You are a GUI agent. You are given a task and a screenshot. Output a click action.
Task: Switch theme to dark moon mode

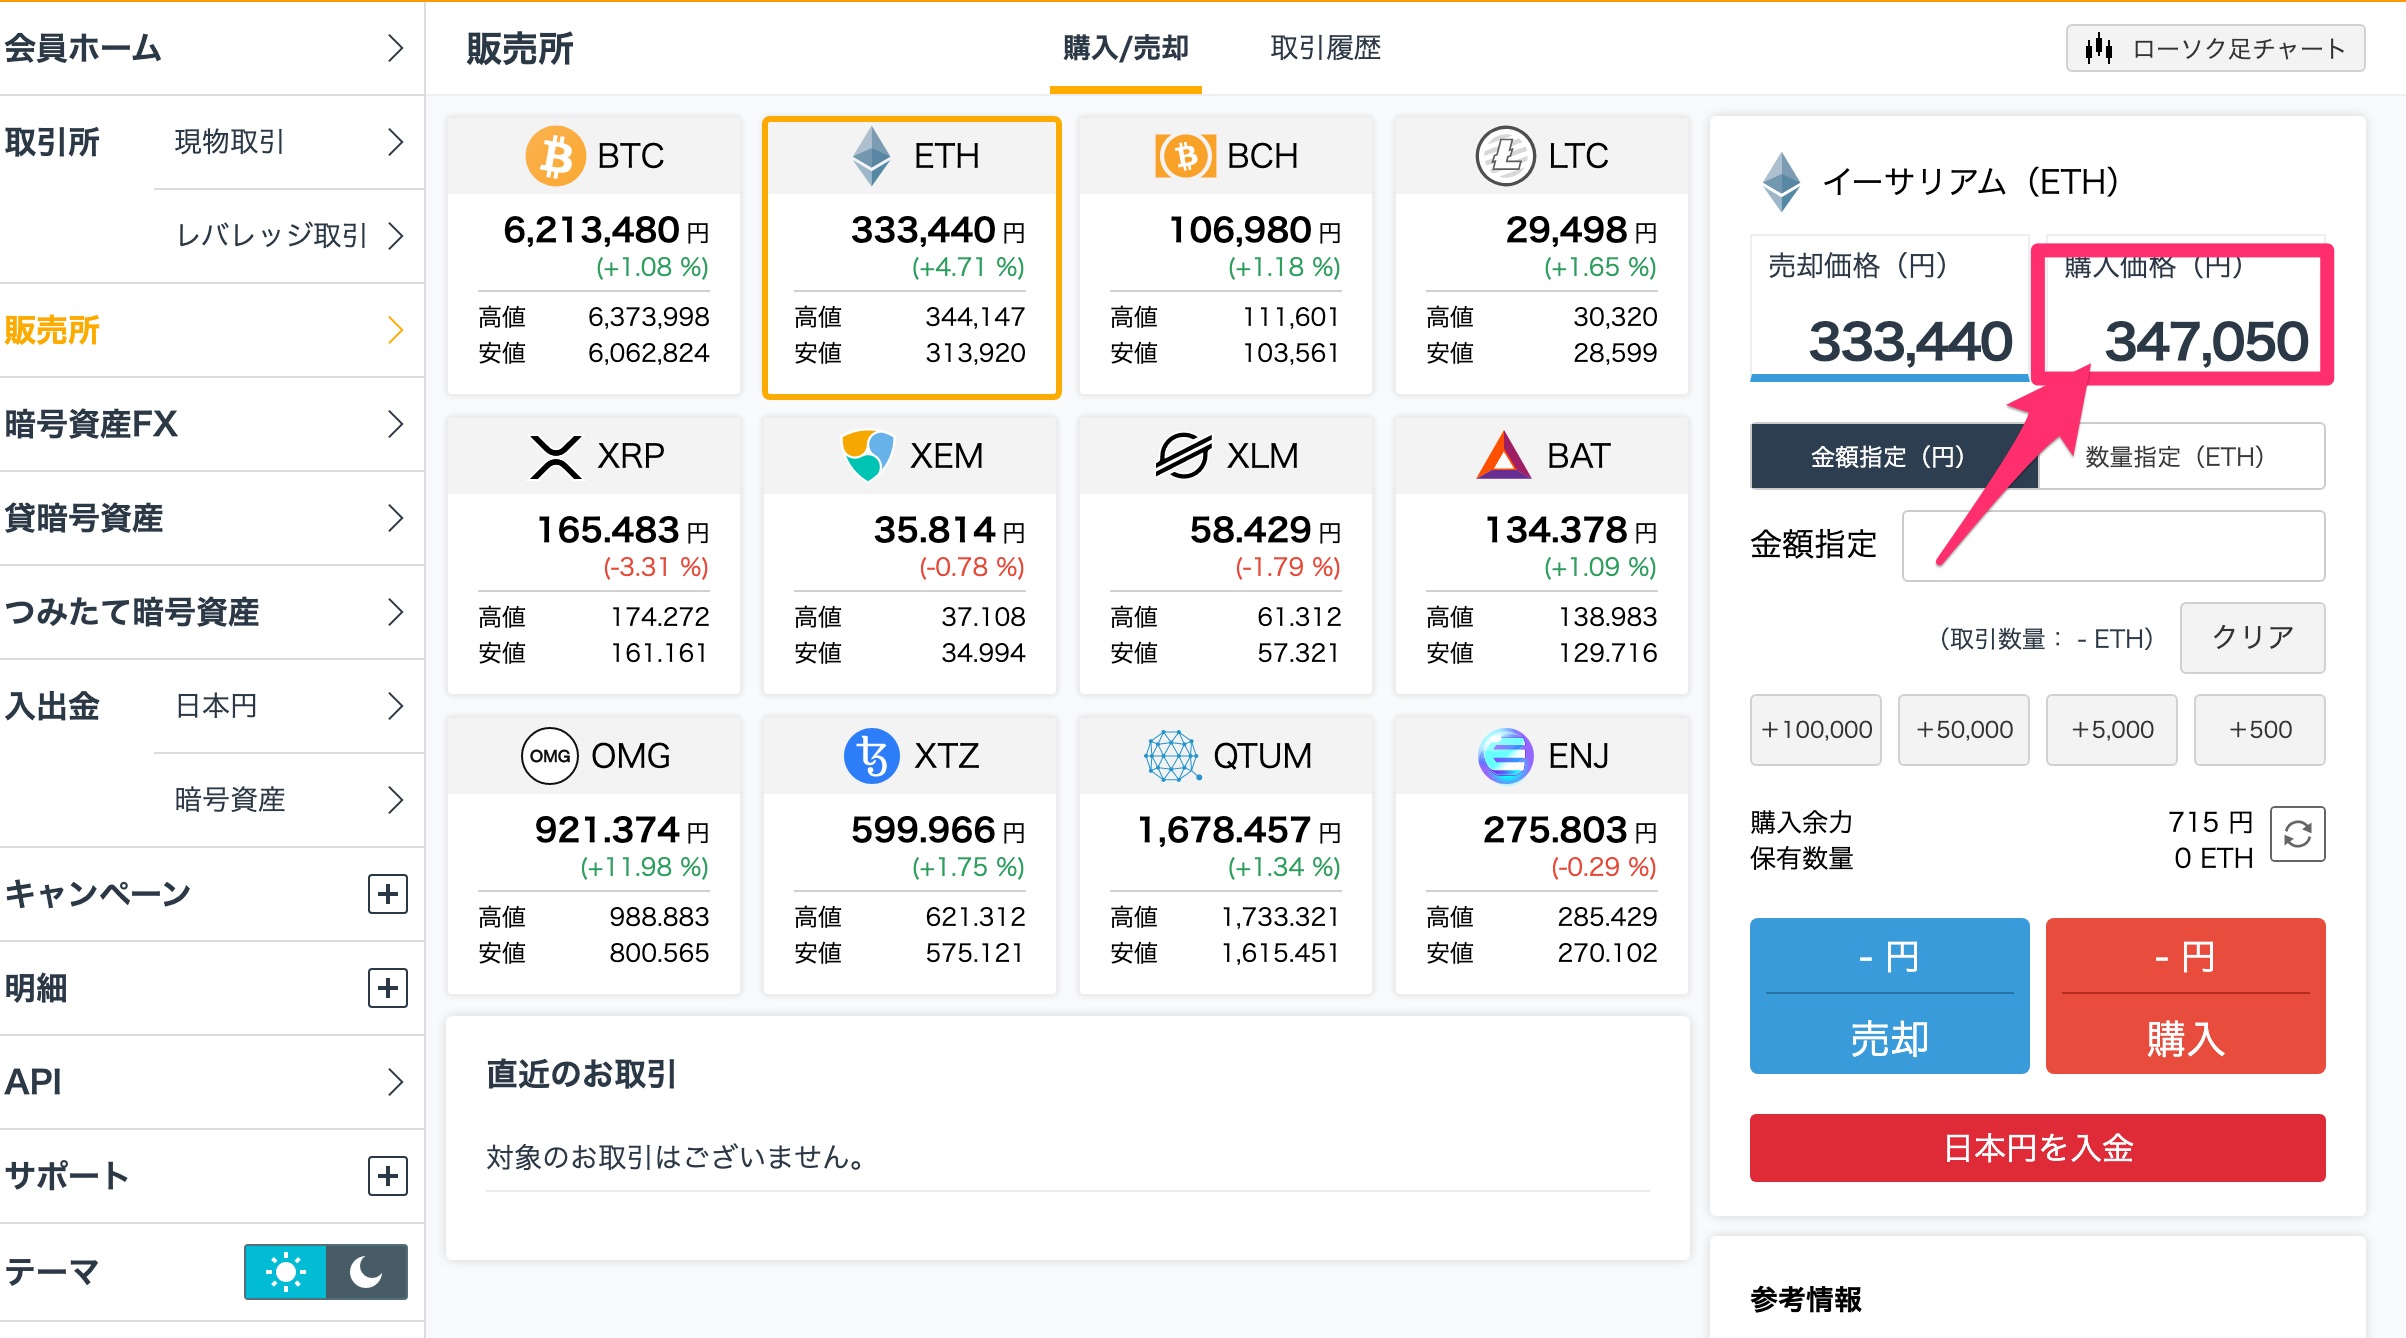(x=366, y=1272)
